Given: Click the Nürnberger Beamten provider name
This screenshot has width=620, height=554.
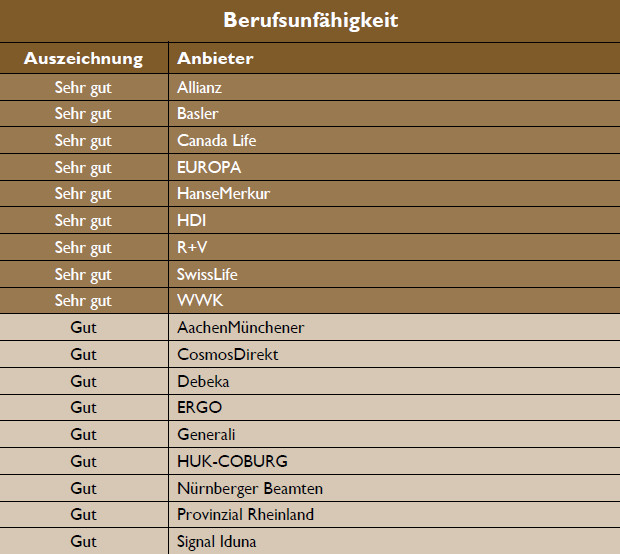Looking at the screenshot, I should (249, 488).
